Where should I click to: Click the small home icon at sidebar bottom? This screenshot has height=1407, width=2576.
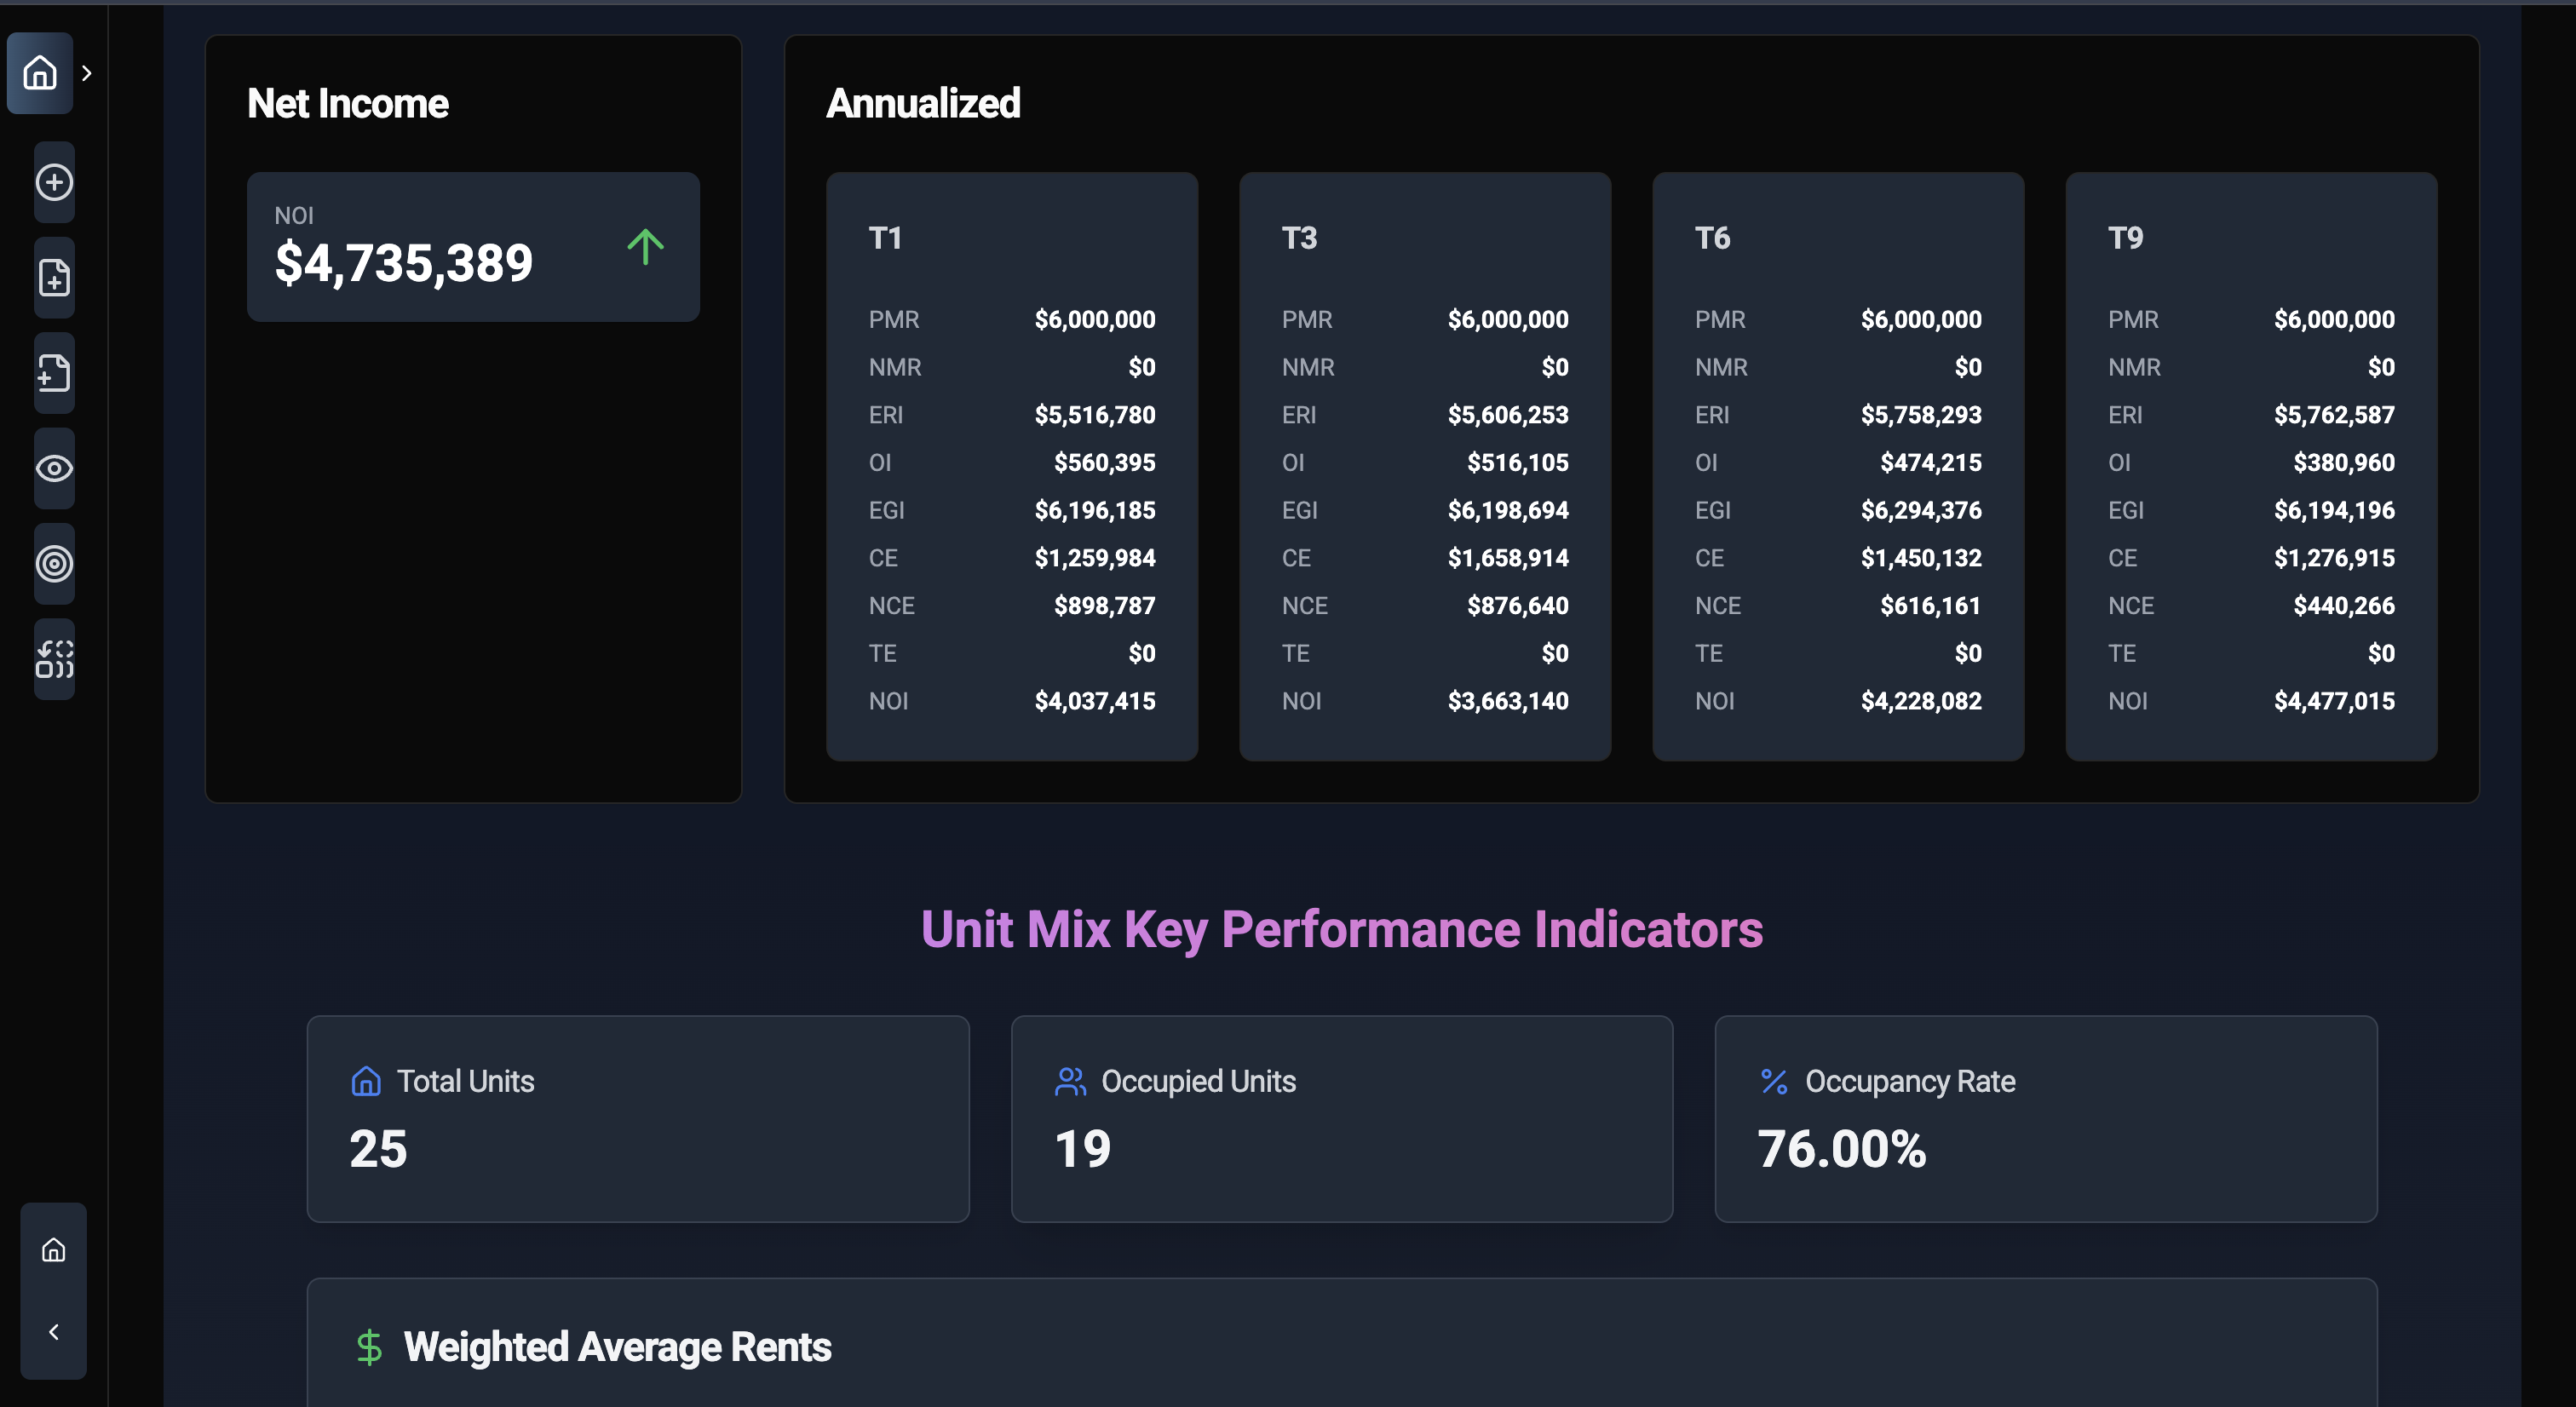point(54,1250)
